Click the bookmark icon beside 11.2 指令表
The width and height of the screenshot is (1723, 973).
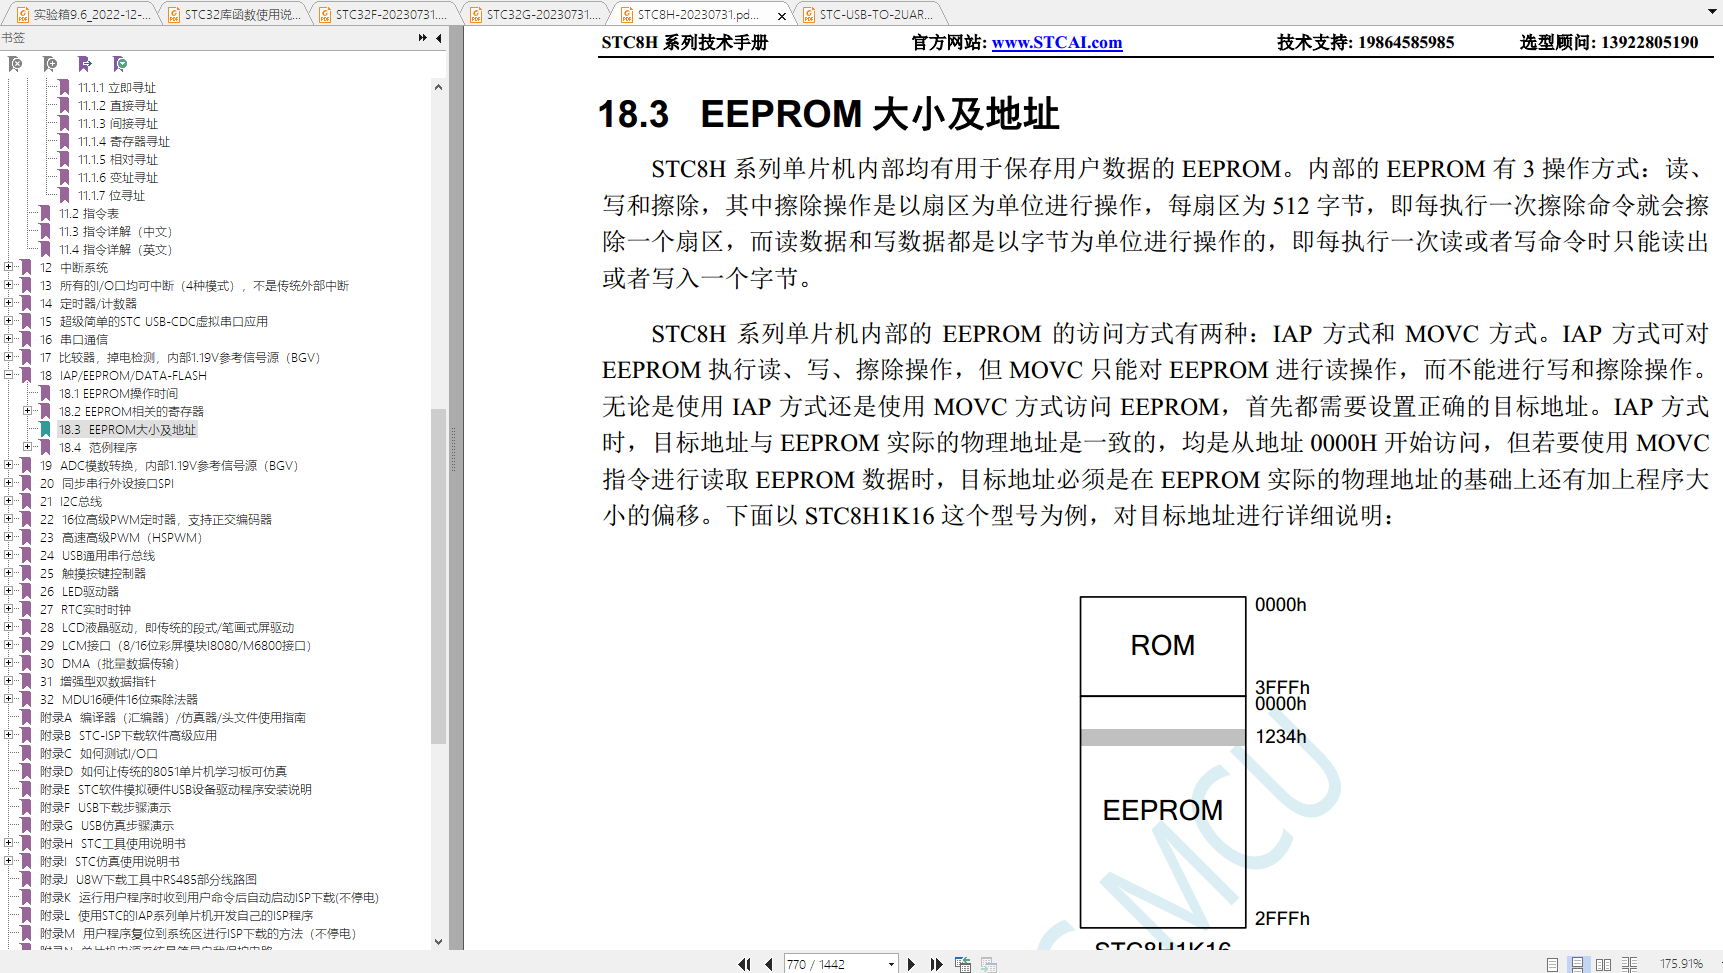(x=45, y=214)
